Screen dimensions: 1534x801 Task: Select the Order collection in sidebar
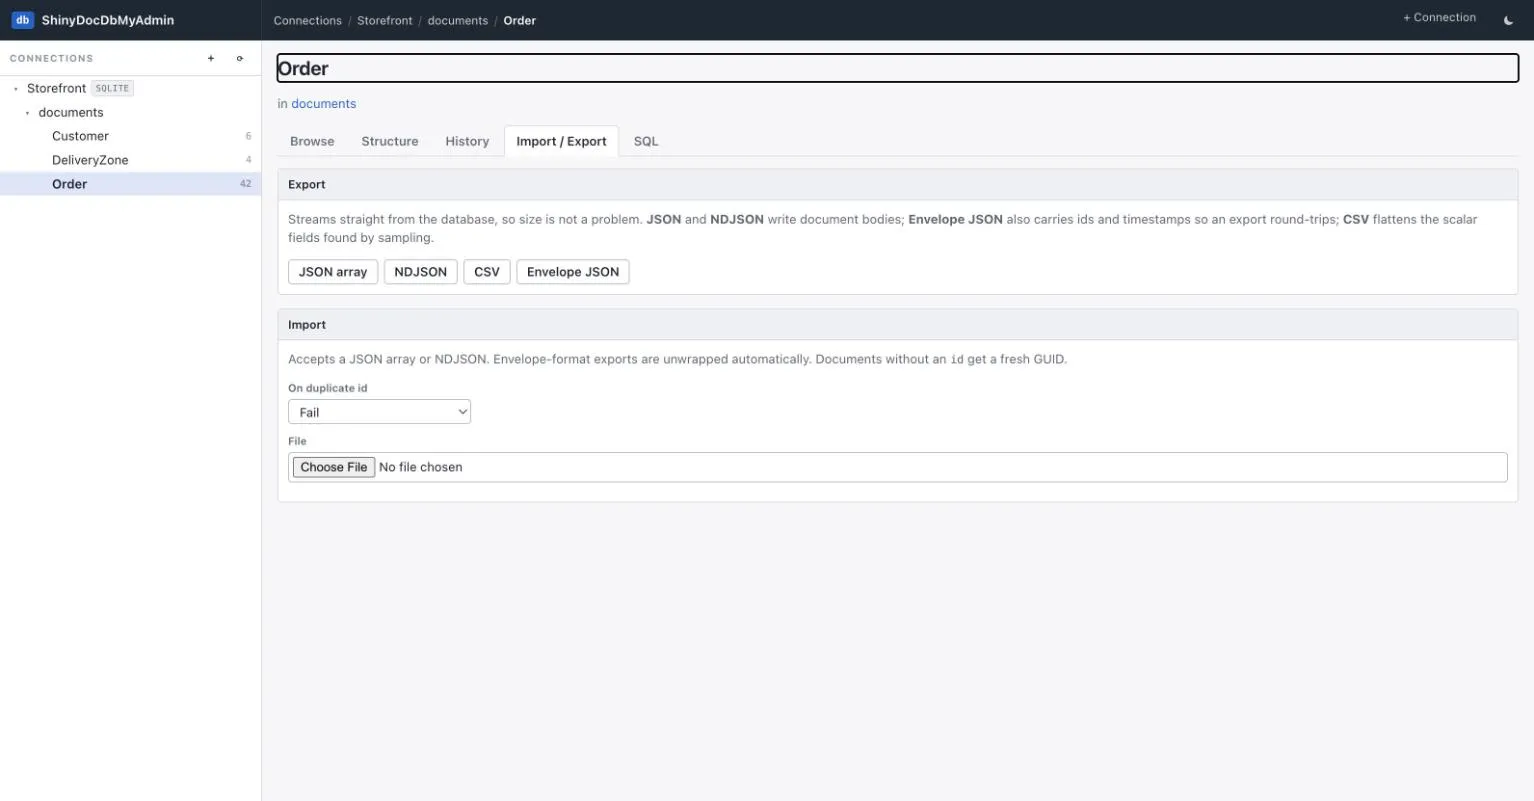(130, 184)
